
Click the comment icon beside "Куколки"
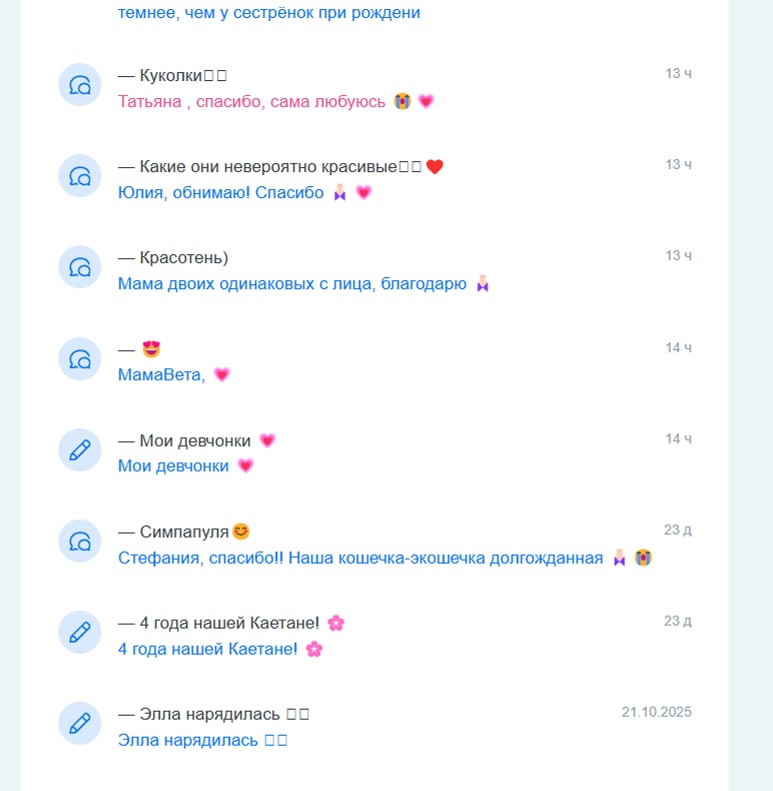click(80, 85)
